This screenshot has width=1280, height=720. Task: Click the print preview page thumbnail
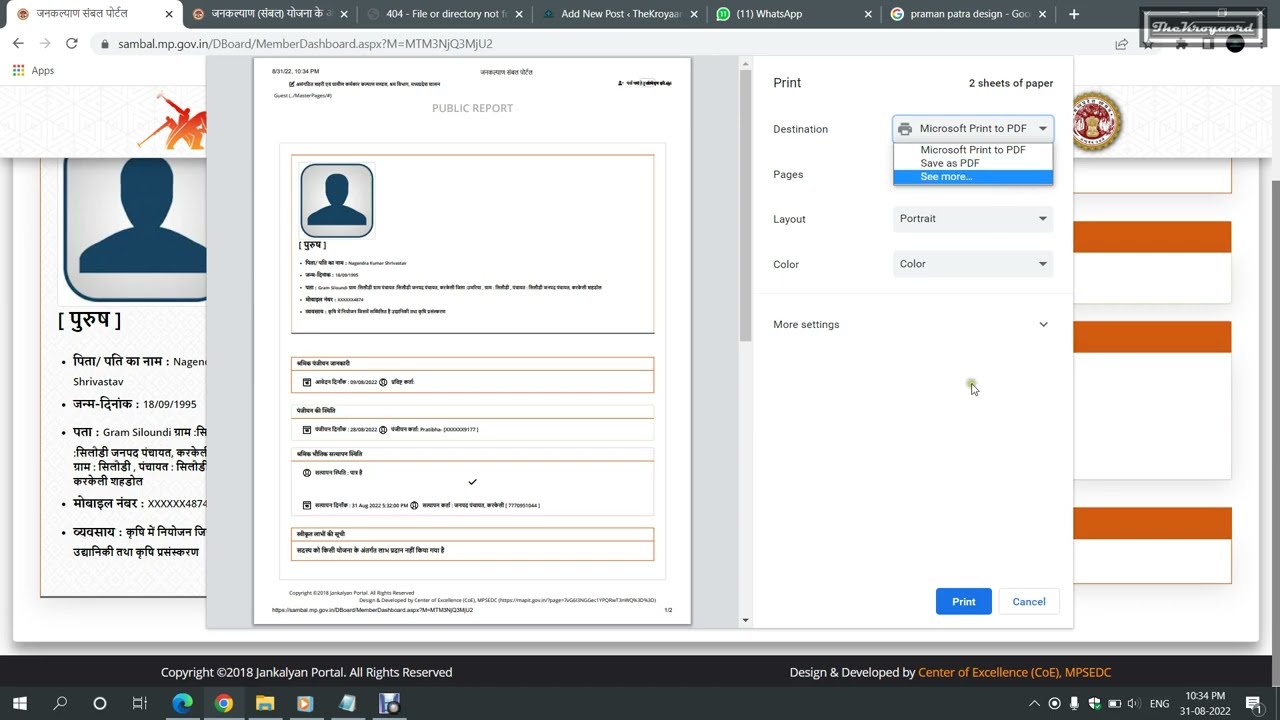click(x=472, y=341)
